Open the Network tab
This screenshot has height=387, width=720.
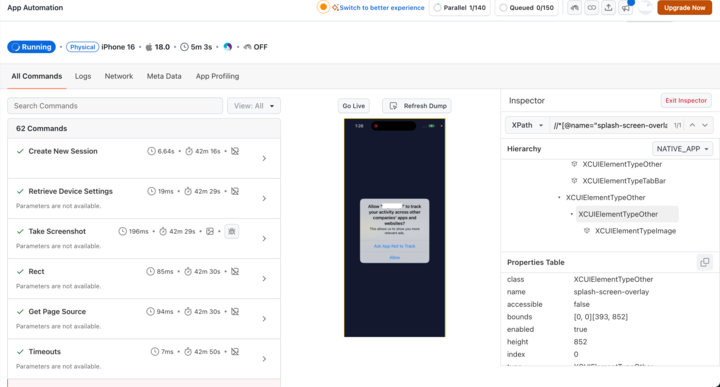point(118,76)
